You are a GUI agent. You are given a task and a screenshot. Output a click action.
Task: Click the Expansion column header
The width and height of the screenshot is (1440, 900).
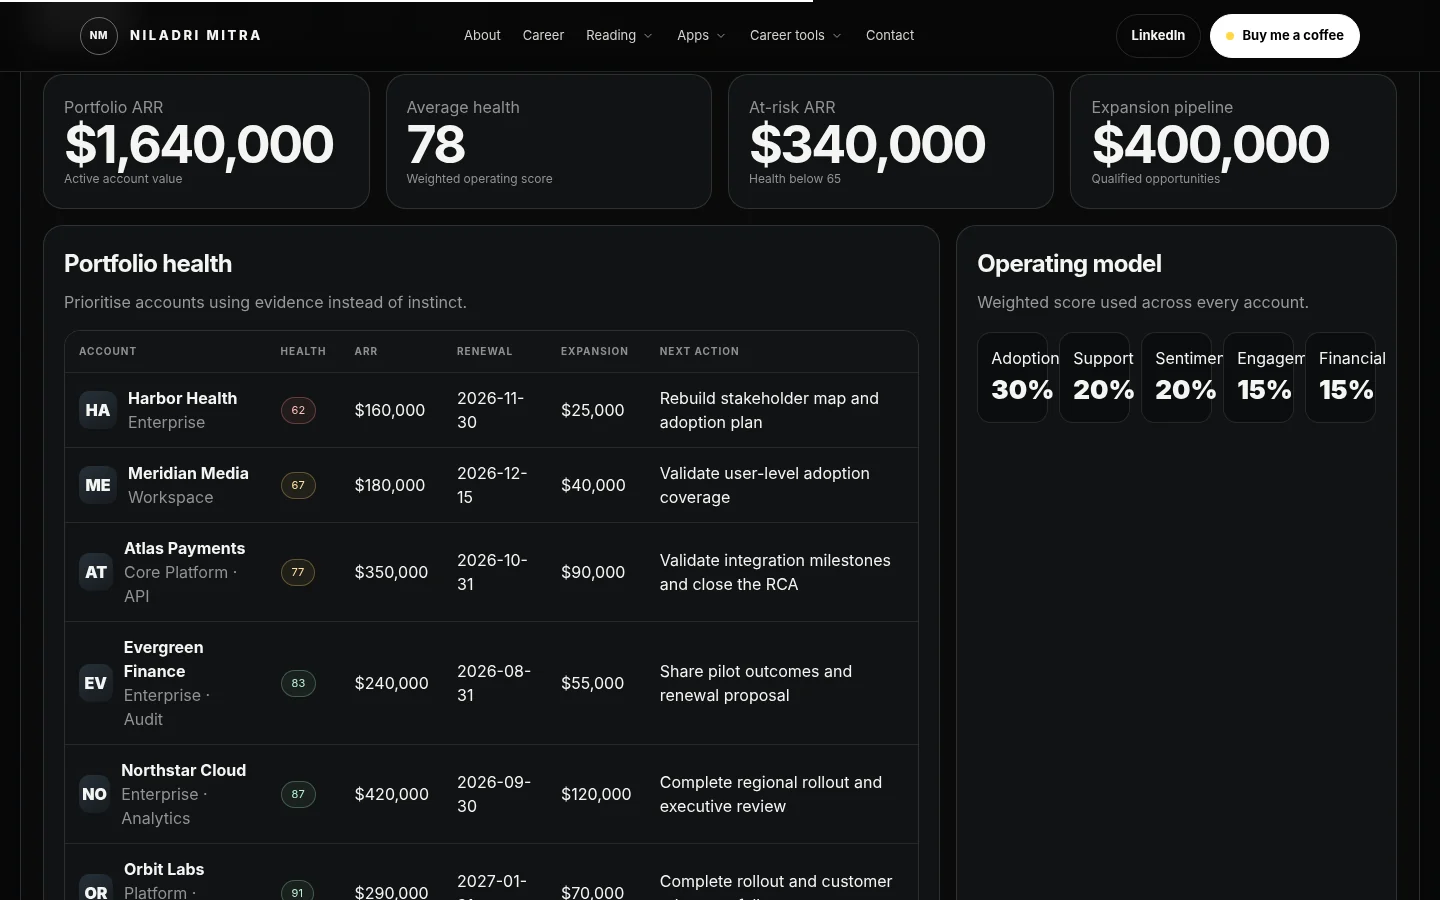point(594,351)
